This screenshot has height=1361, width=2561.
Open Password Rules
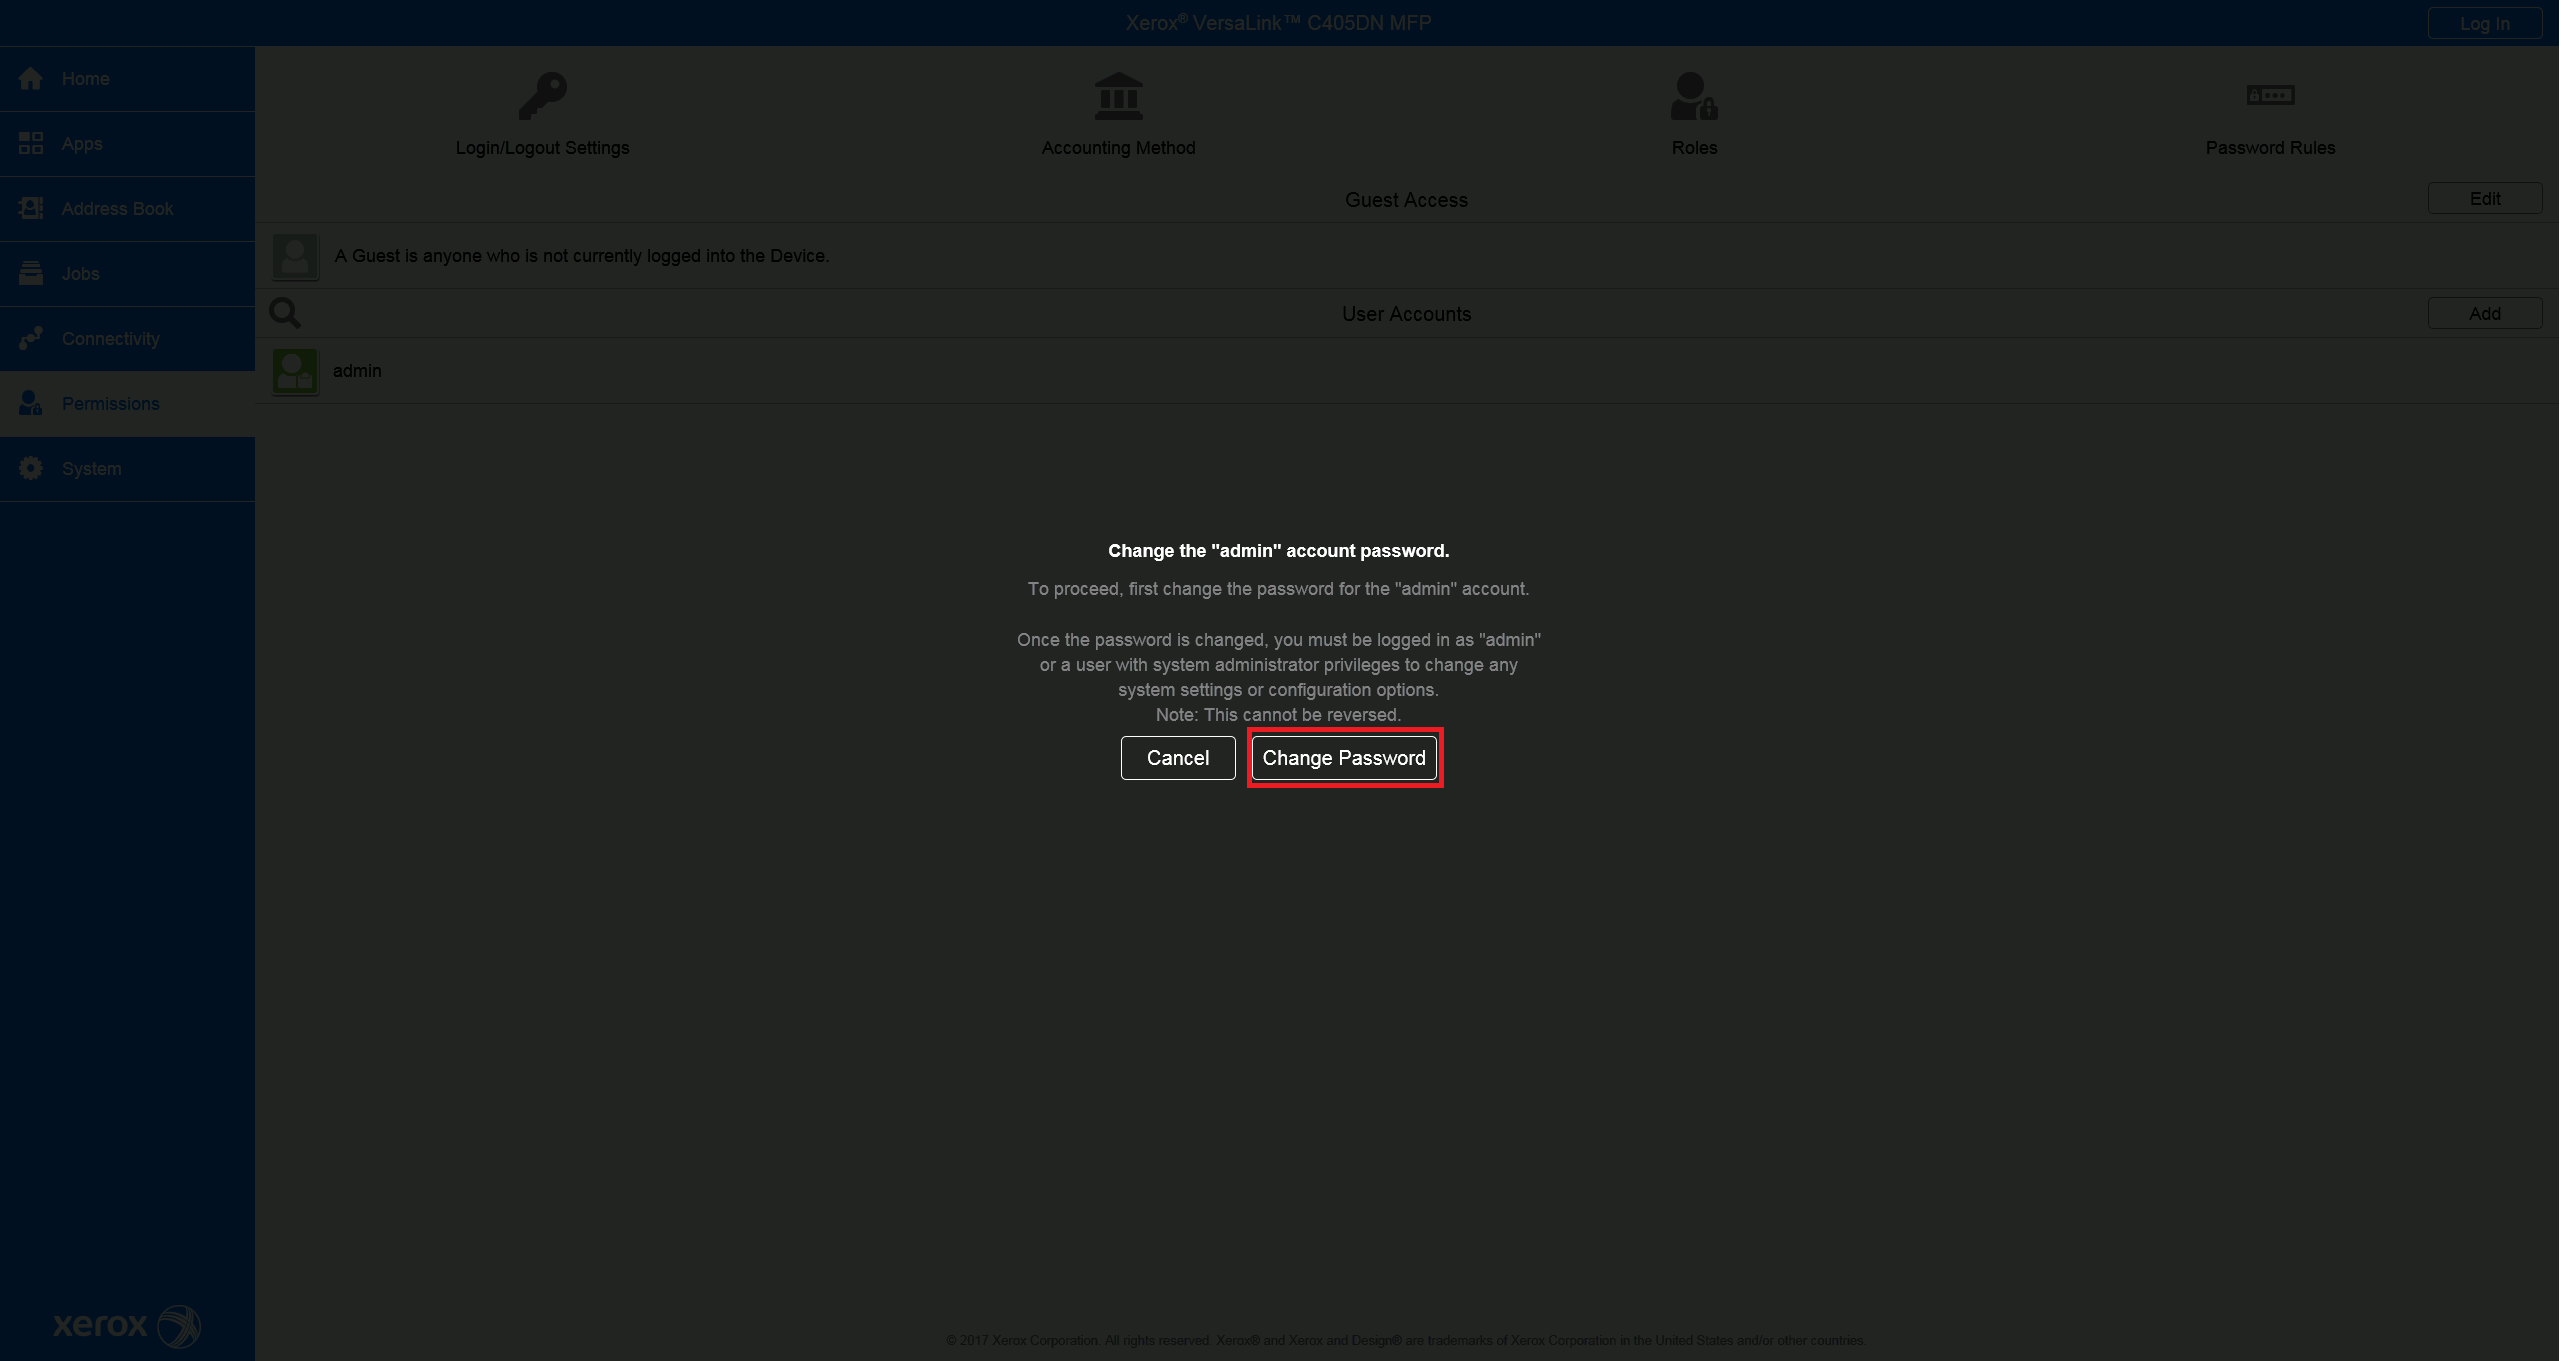coord(2269,110)
